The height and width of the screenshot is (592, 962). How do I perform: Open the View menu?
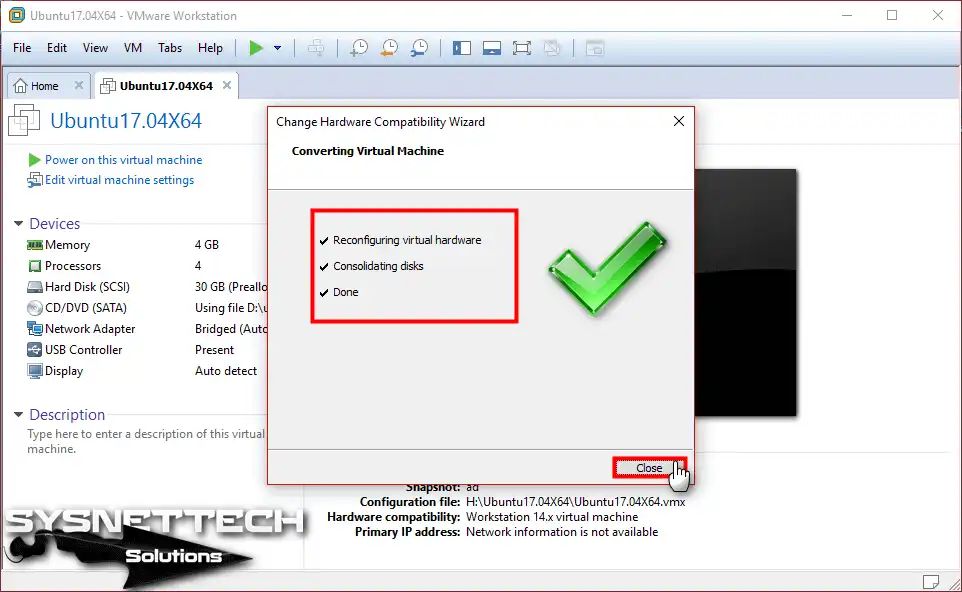coord(95,48)
